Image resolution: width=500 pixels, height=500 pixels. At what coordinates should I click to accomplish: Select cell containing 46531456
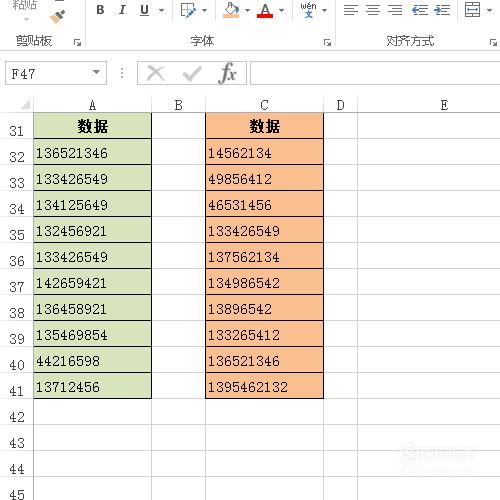coord(264,204)
